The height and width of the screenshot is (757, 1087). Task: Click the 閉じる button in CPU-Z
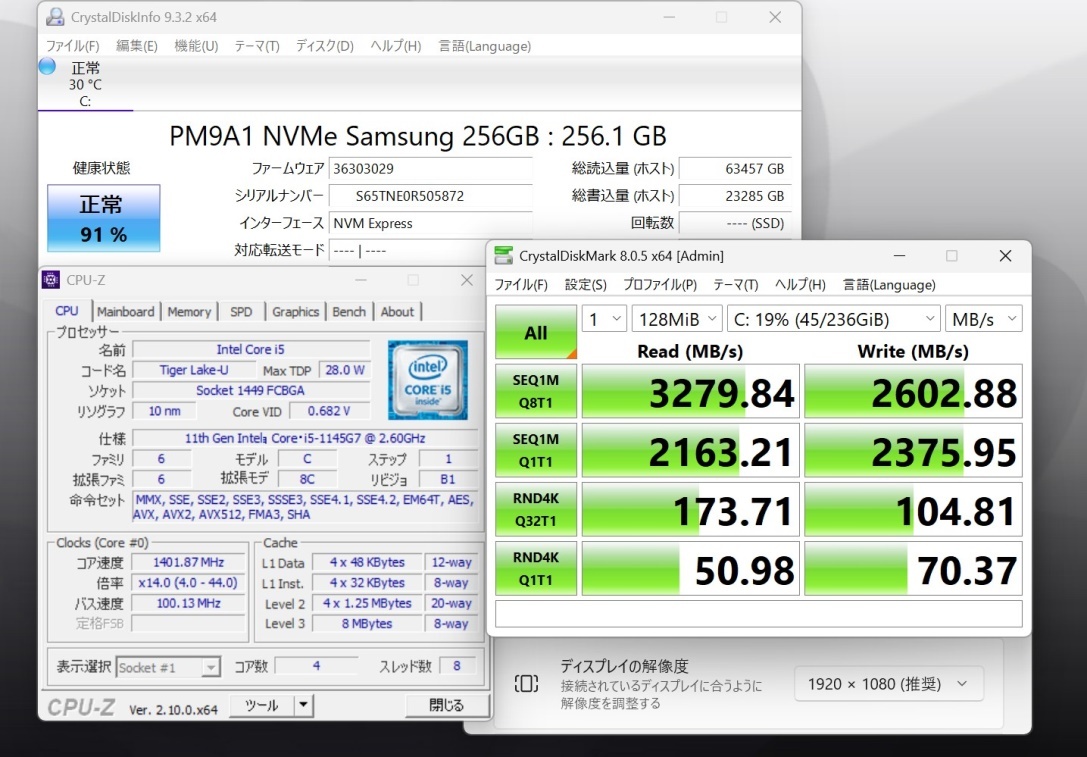pyautogui.click(x=447, y=706)
